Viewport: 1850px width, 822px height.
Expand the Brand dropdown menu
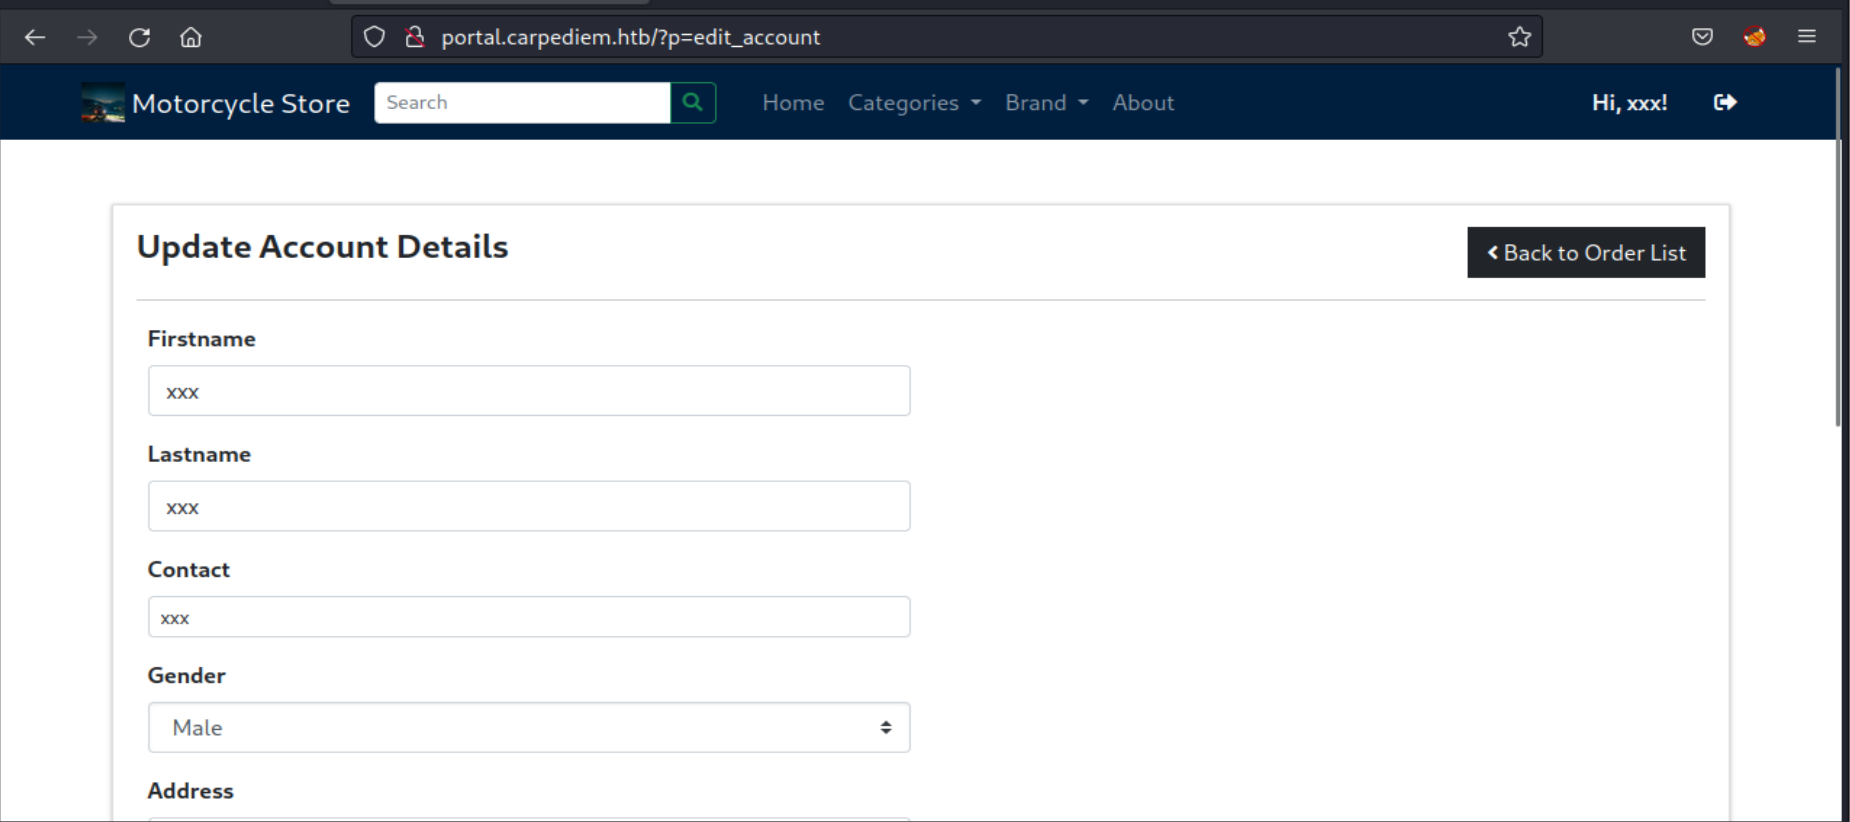1046,102
